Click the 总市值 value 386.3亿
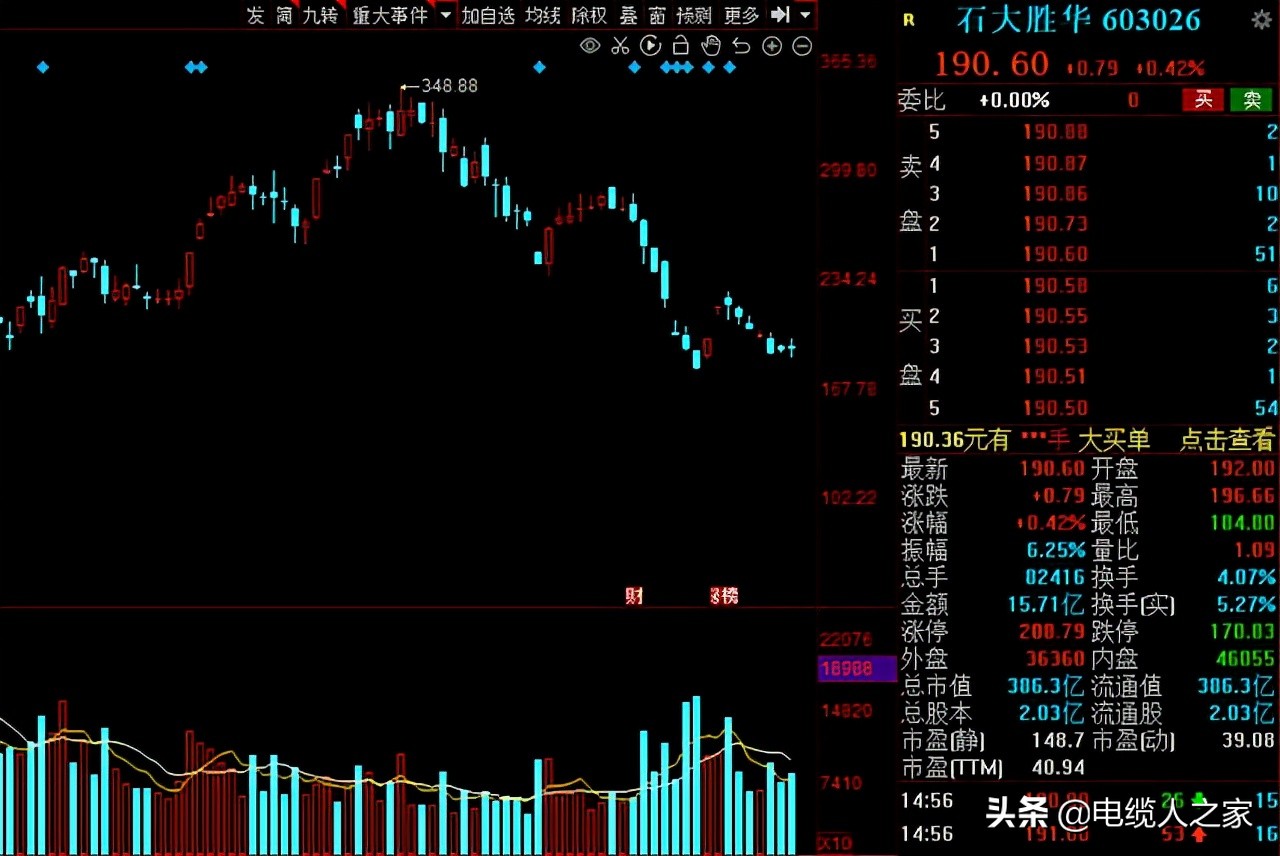 point(1047,687)
